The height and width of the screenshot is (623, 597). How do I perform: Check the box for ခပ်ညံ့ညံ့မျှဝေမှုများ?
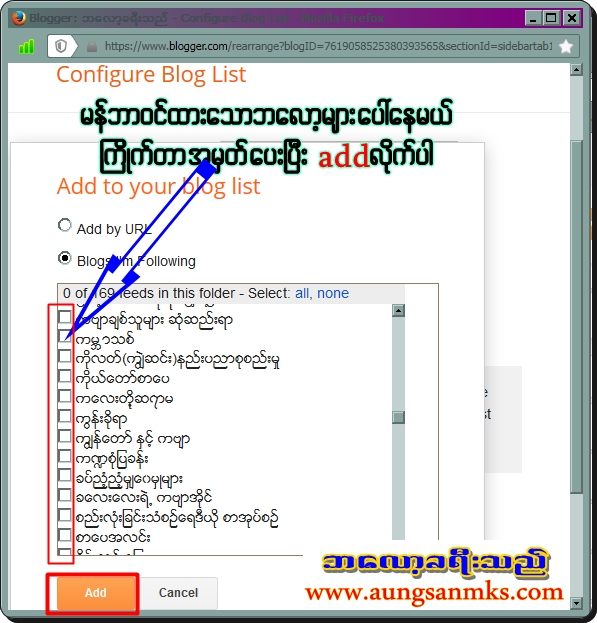pyautogui.click(x=64, y=475)
